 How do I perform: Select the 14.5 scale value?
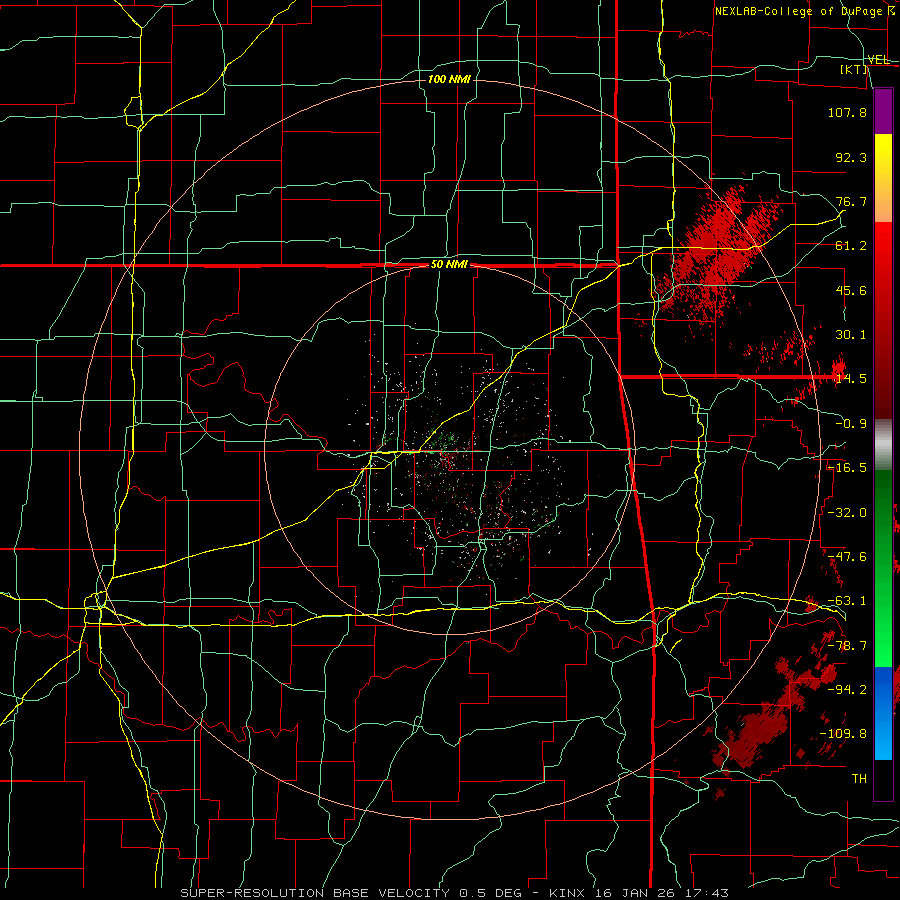tap(851, 379)
